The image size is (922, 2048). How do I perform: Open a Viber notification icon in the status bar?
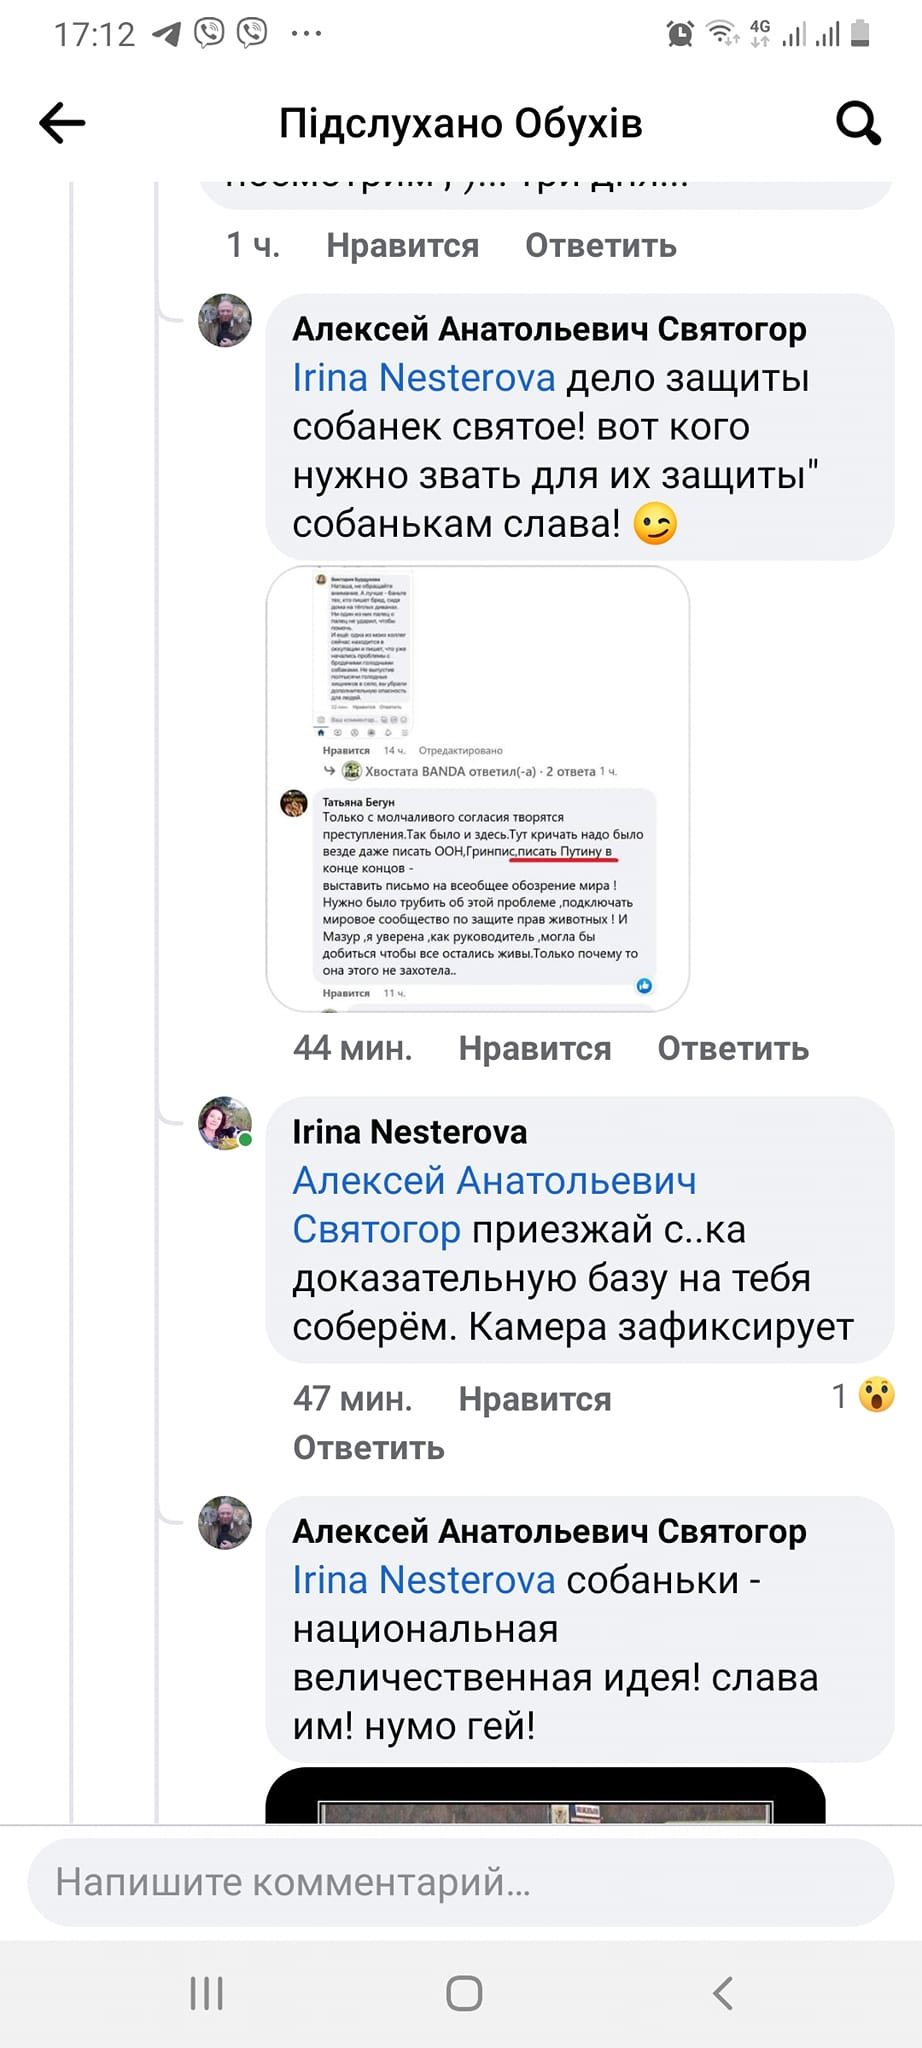click(207, 30)
